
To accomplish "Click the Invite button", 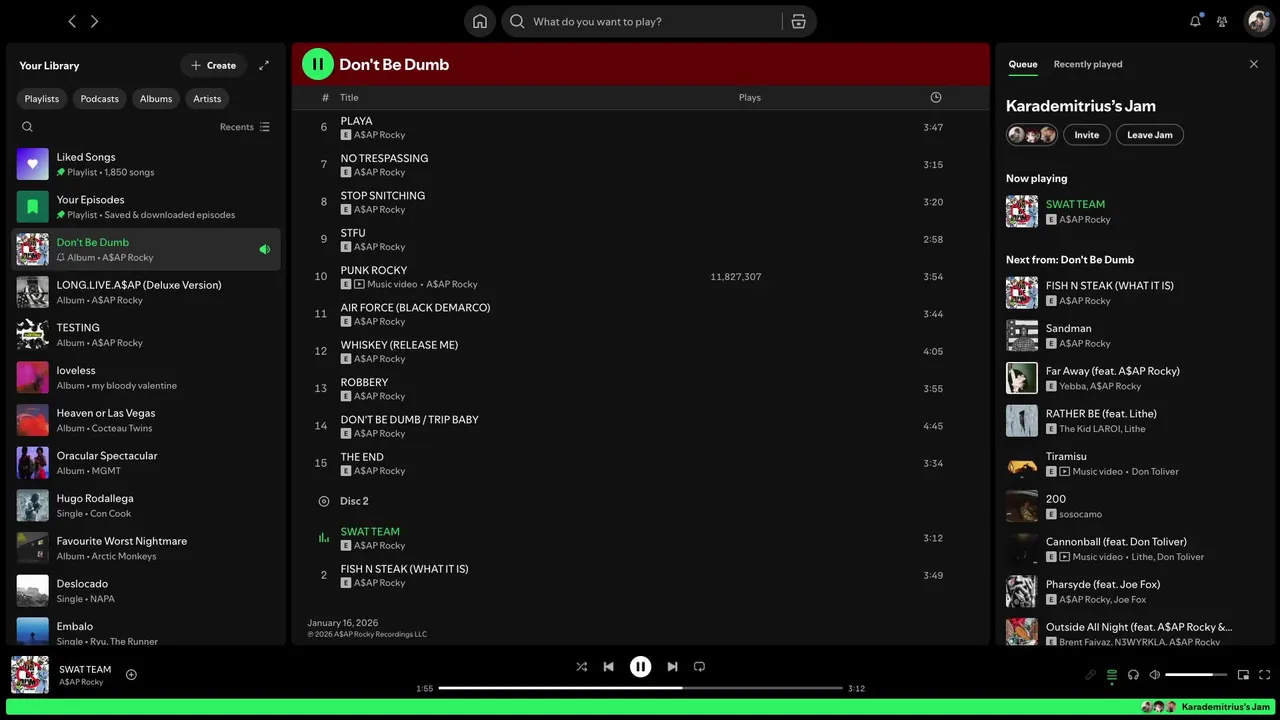I will click(x=1087, y=135).
